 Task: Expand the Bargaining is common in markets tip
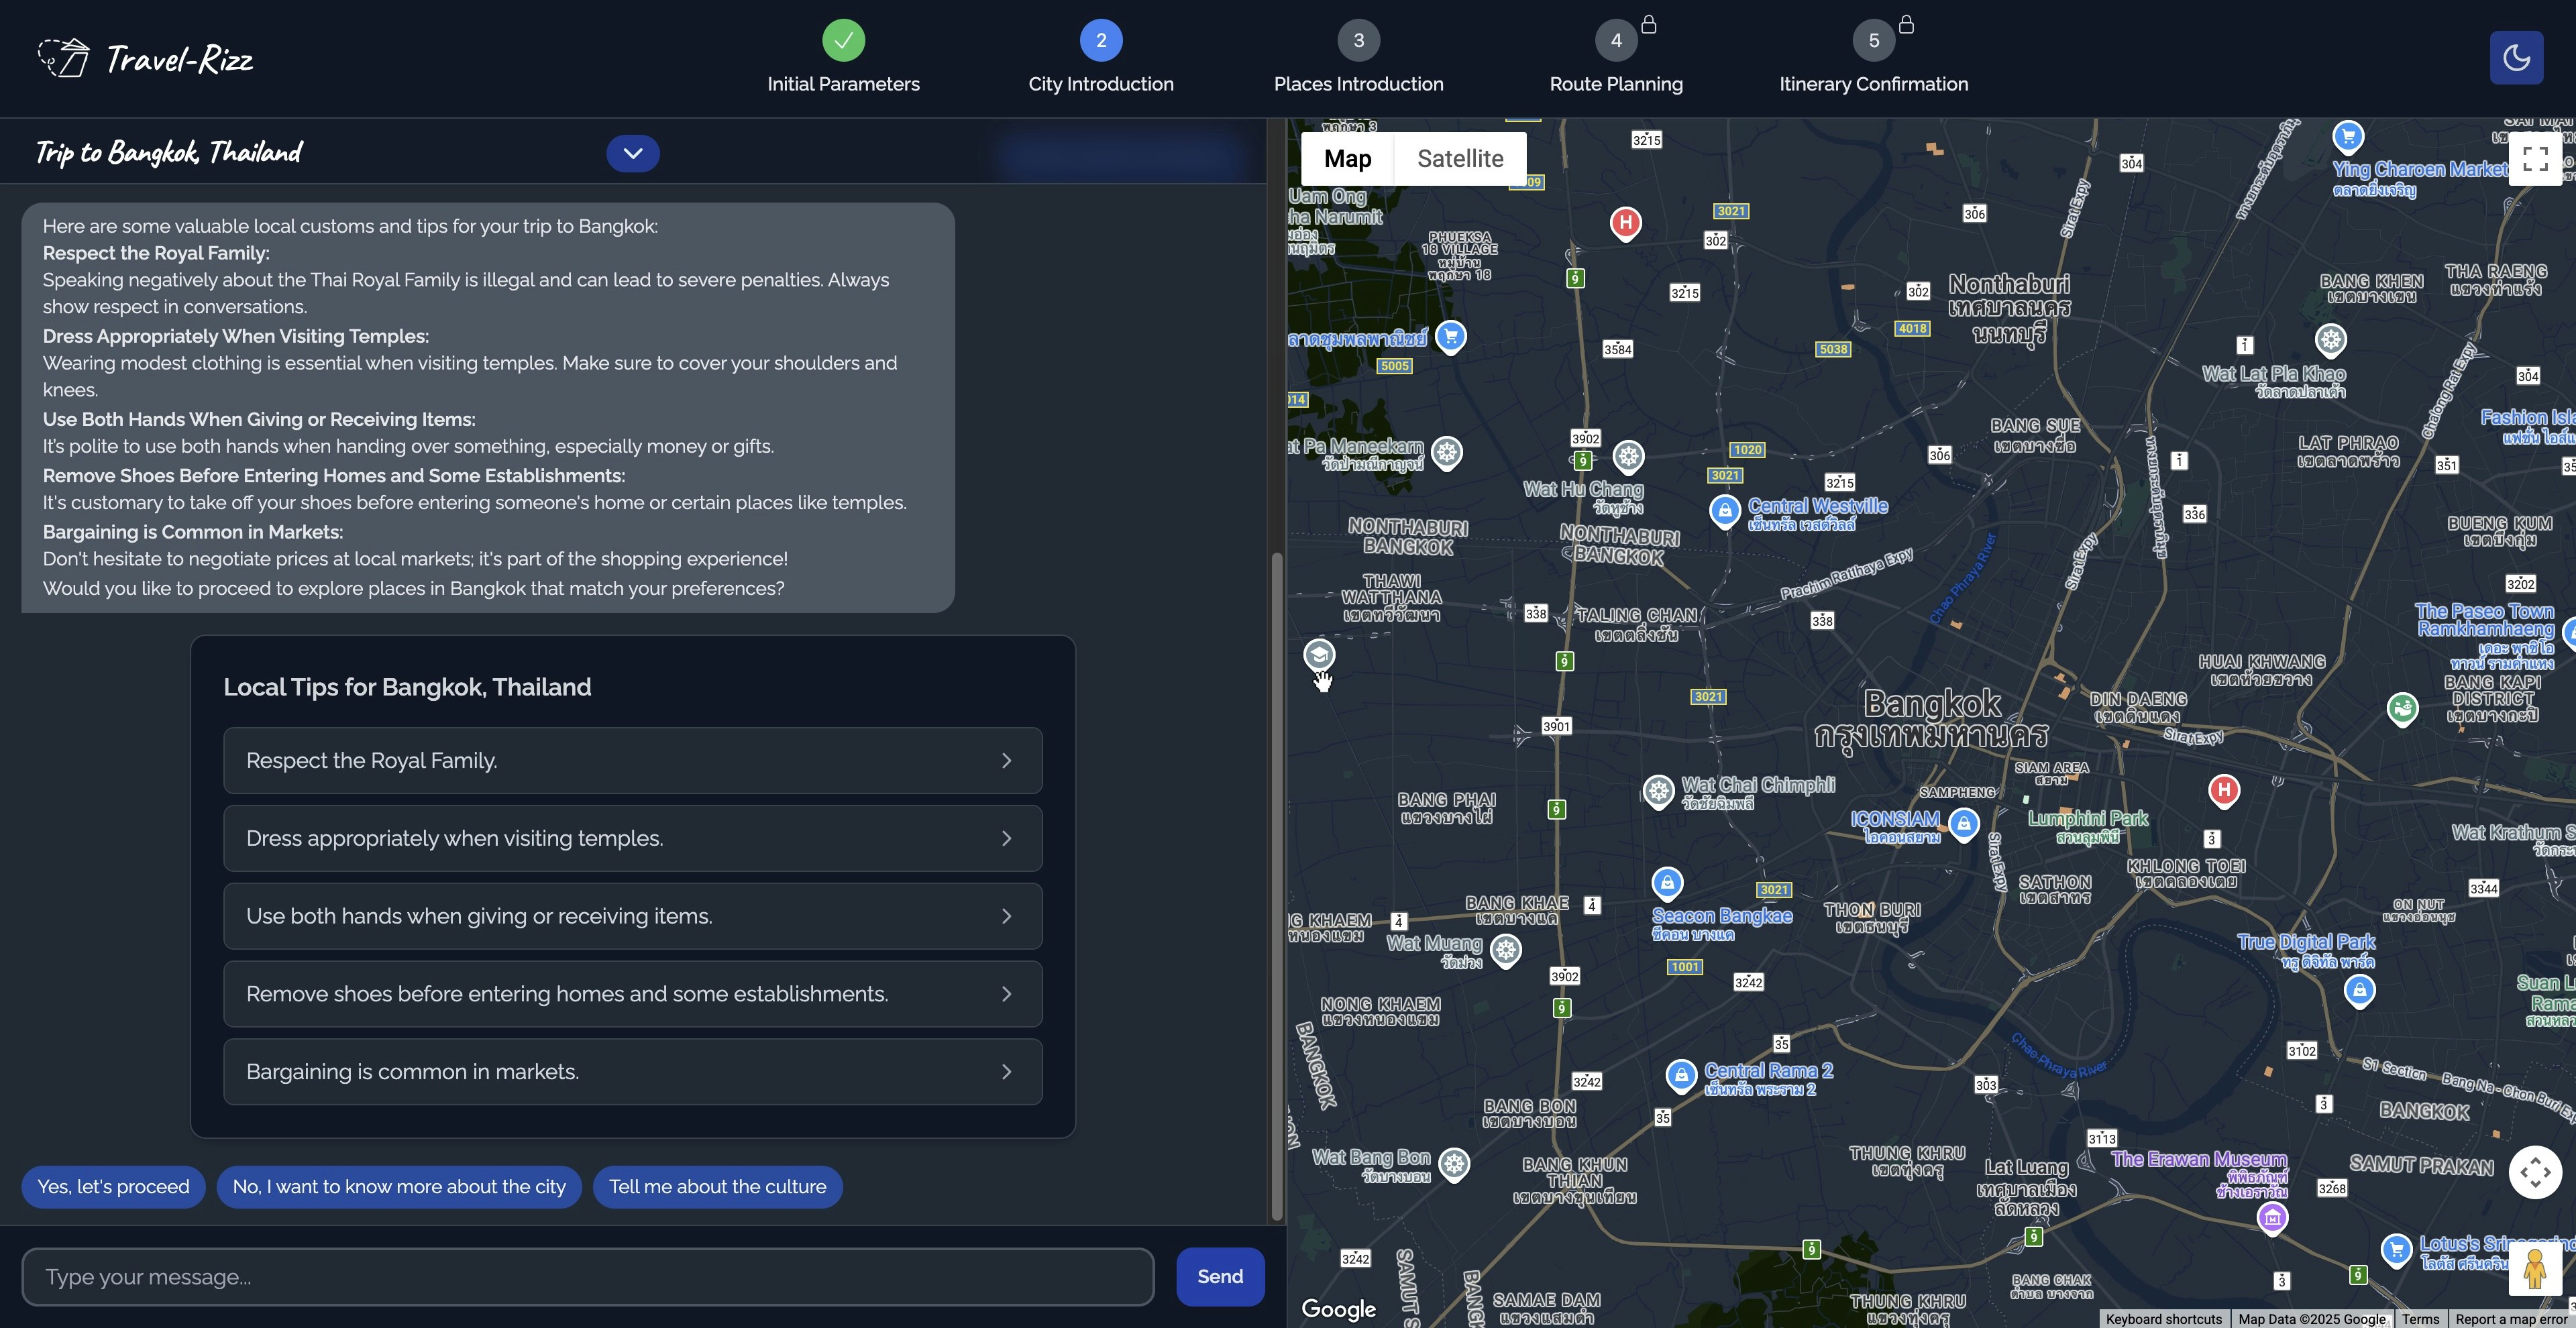[632, 1072]
